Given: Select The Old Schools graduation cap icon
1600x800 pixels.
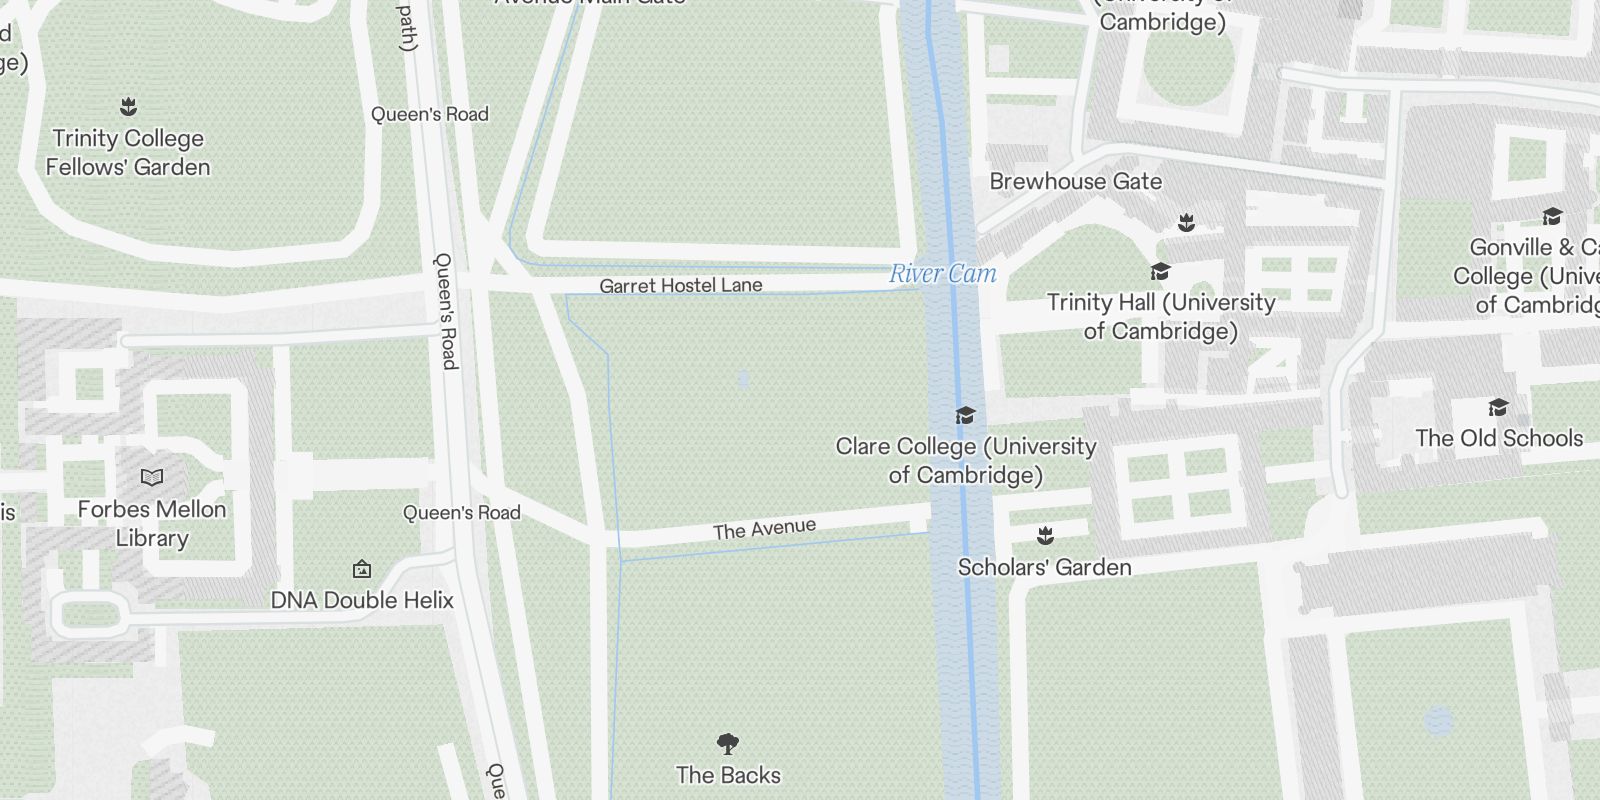Looking at the screenshot, I should [x=1498, y=407].
